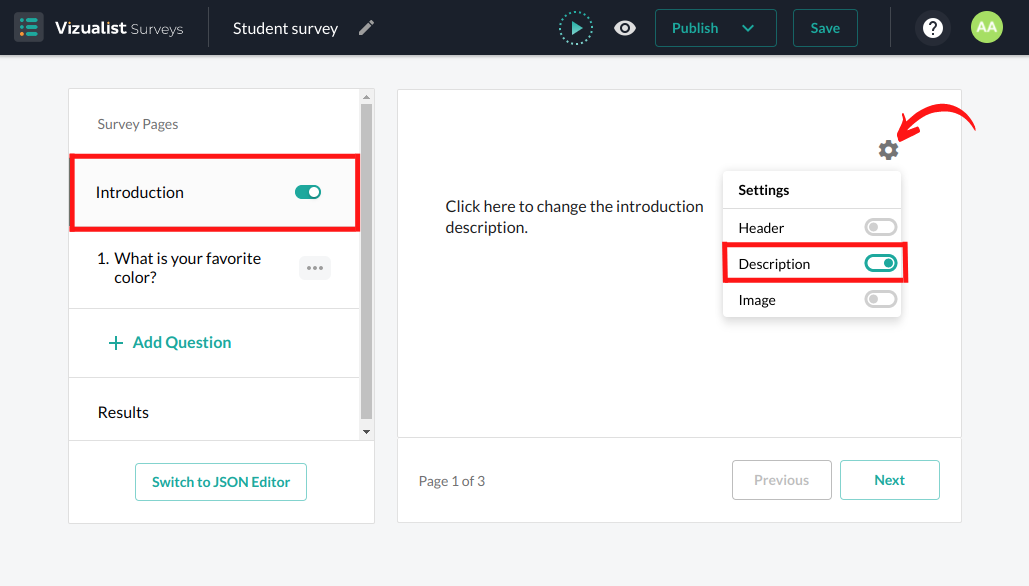Toggle the Introduction page switch
Viewport: 1029px width, 586px height.
click(x=308, y=192)
